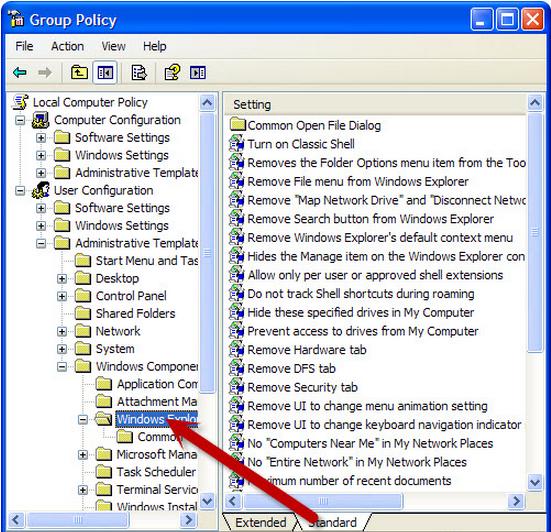
Task: Click the Hide these specified drives policy icon
Action: [x=236, y=312]
